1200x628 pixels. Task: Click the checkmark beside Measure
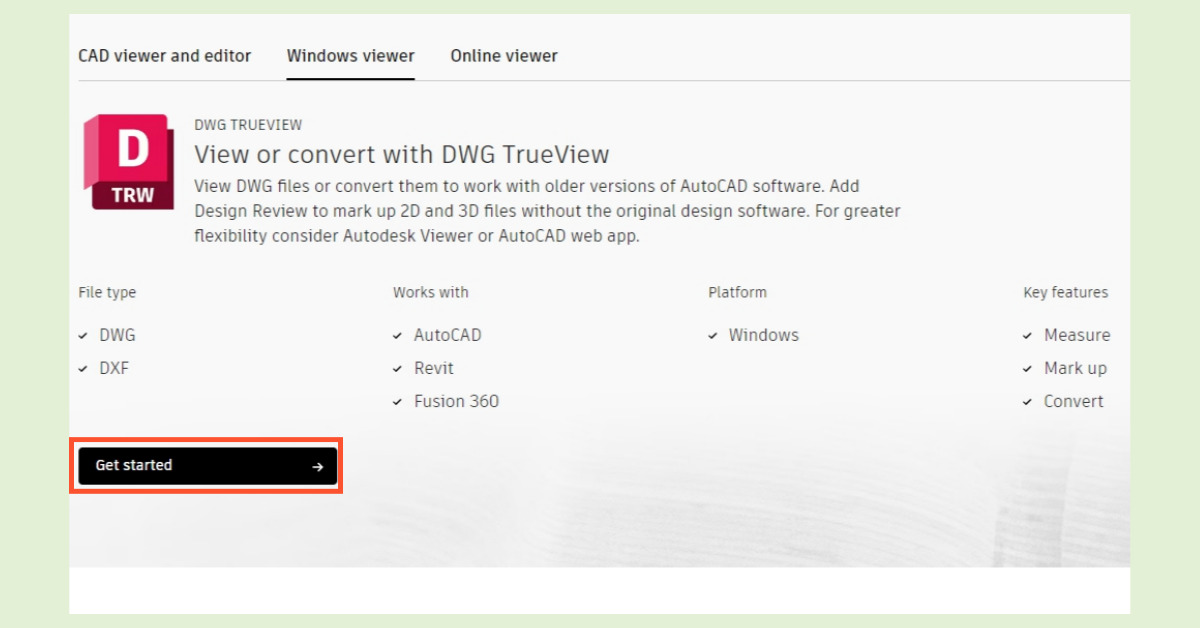coord(1028,336)
